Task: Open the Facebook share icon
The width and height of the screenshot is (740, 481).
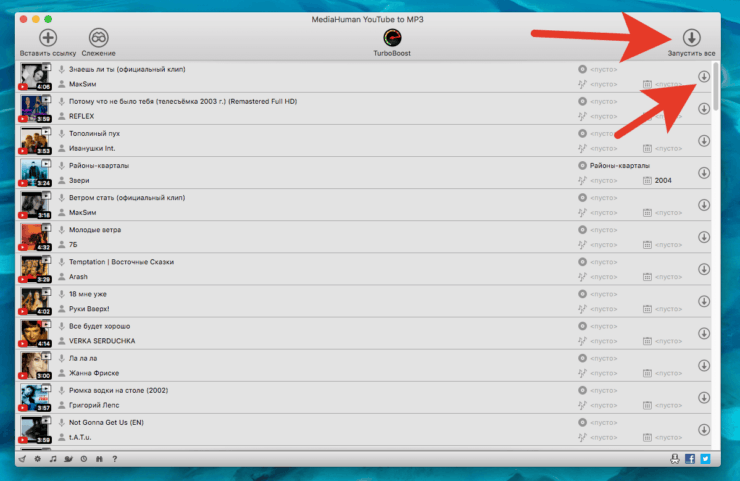Action: pyautogui.click(x=690, y=459)
